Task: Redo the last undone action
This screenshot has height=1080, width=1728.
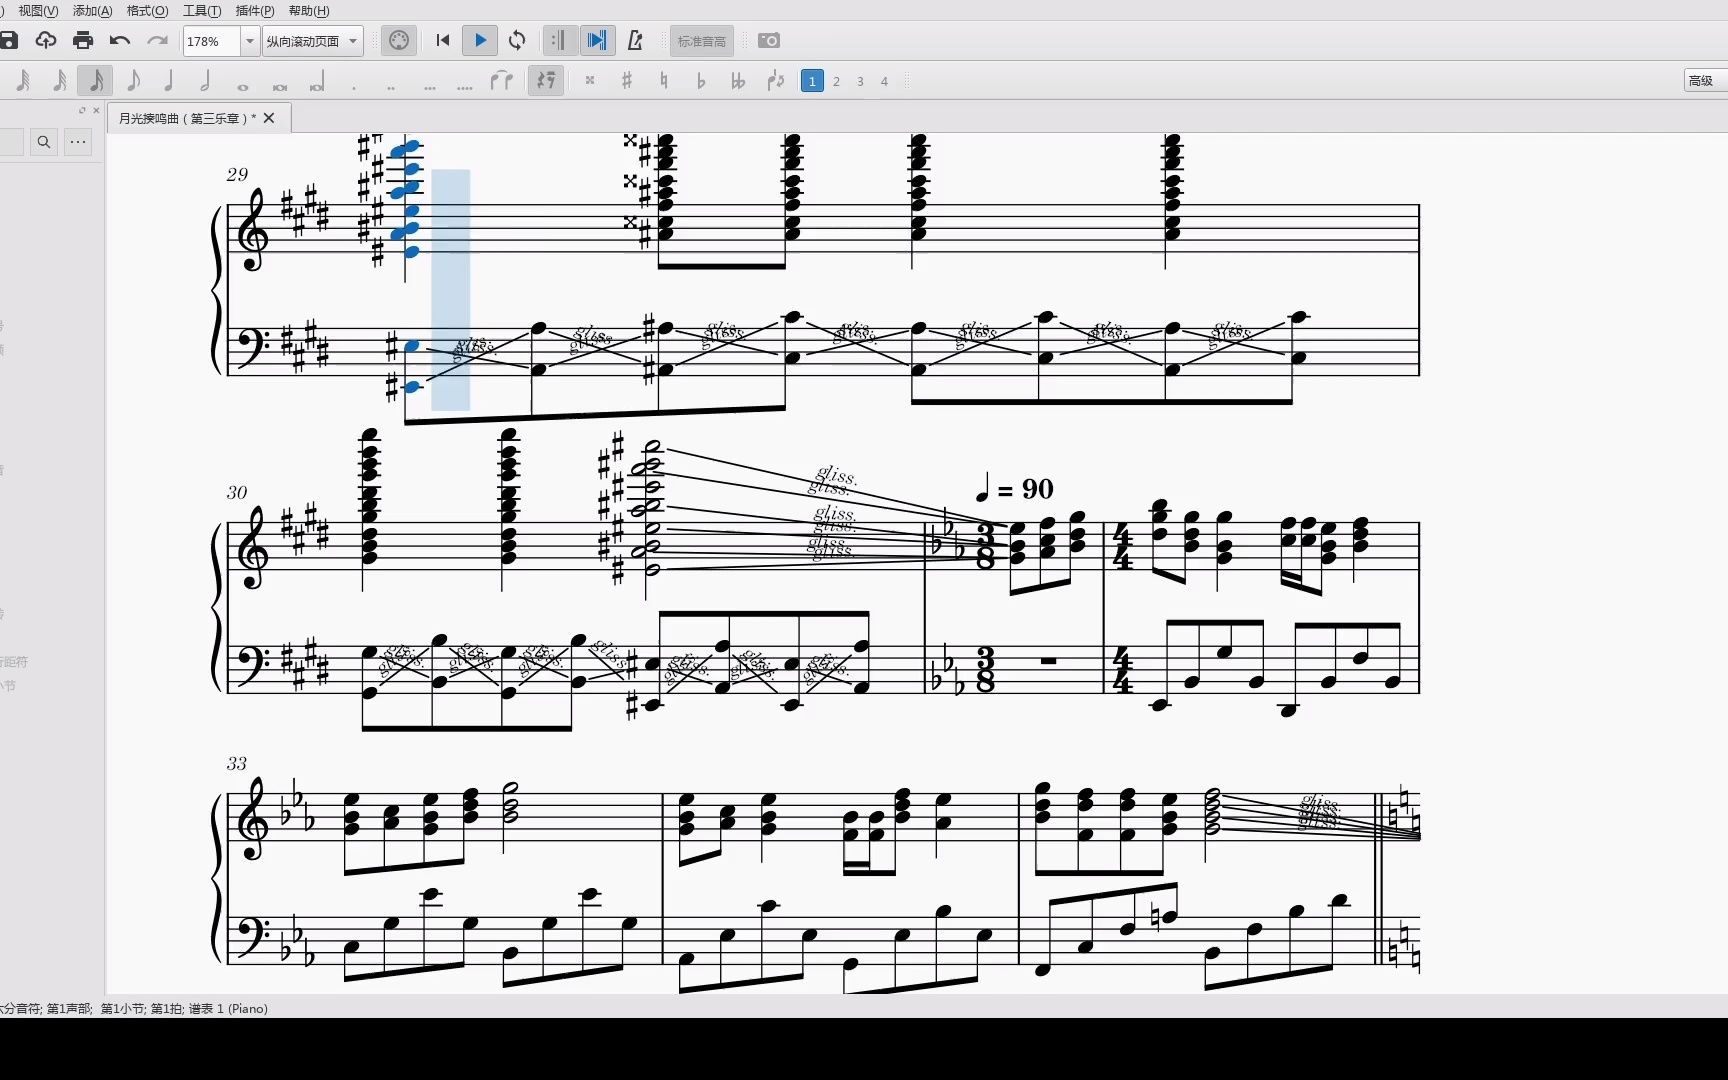Action: coord(157,40)
